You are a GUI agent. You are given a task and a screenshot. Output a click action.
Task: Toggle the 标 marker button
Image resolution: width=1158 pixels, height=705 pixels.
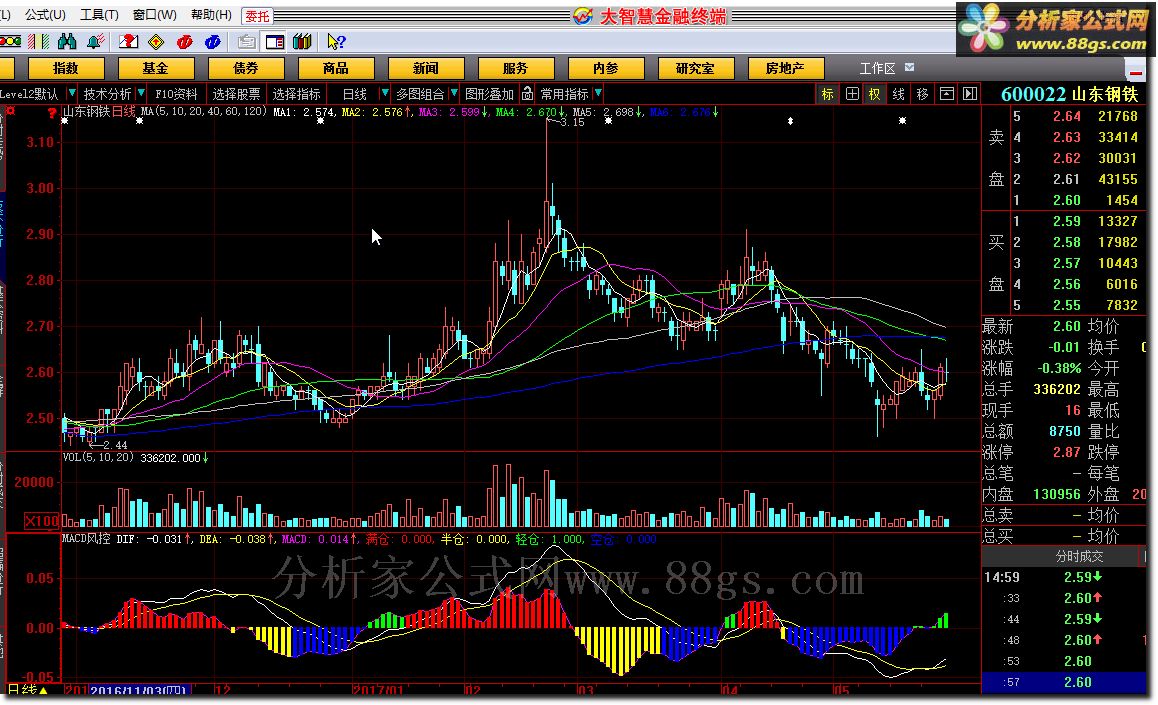pos(828,94)
